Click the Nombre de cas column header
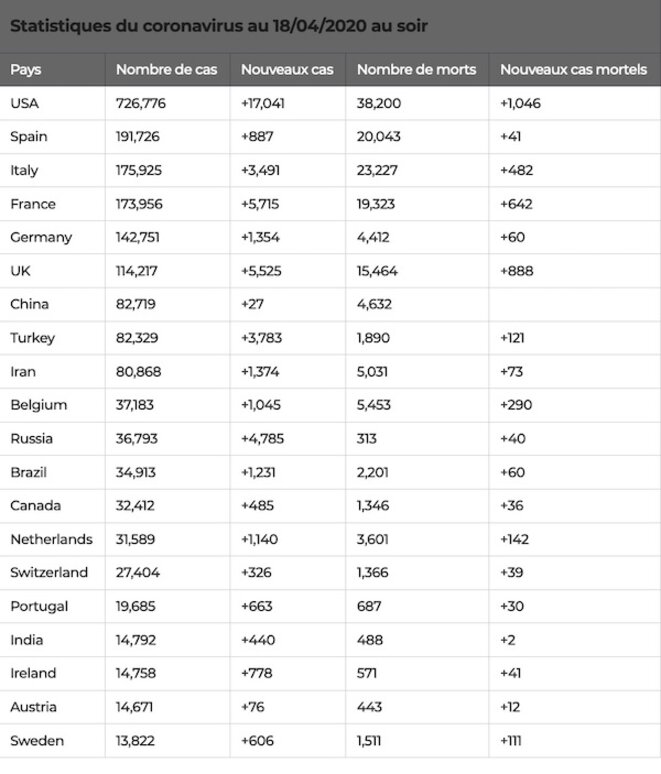 [167, 70]
